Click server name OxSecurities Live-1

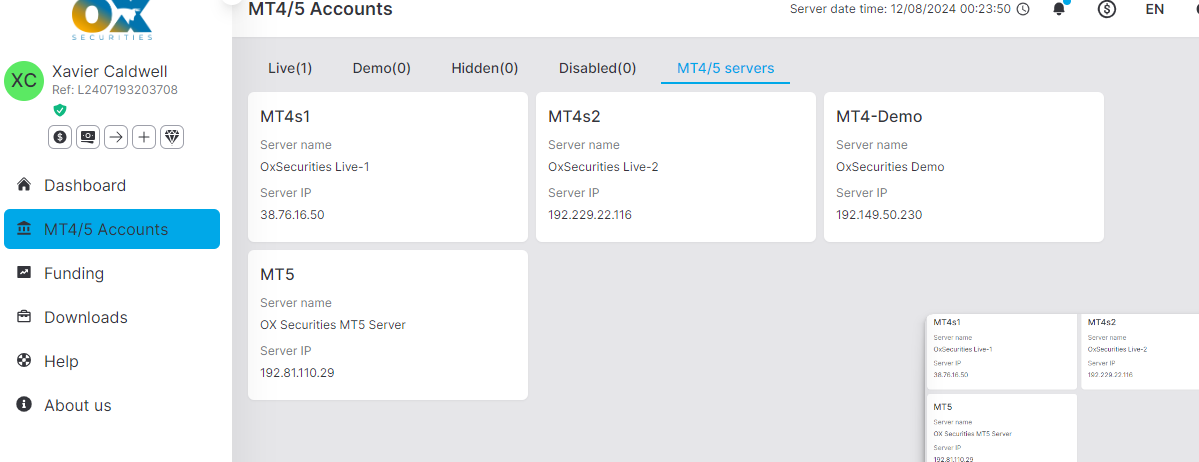315,167
